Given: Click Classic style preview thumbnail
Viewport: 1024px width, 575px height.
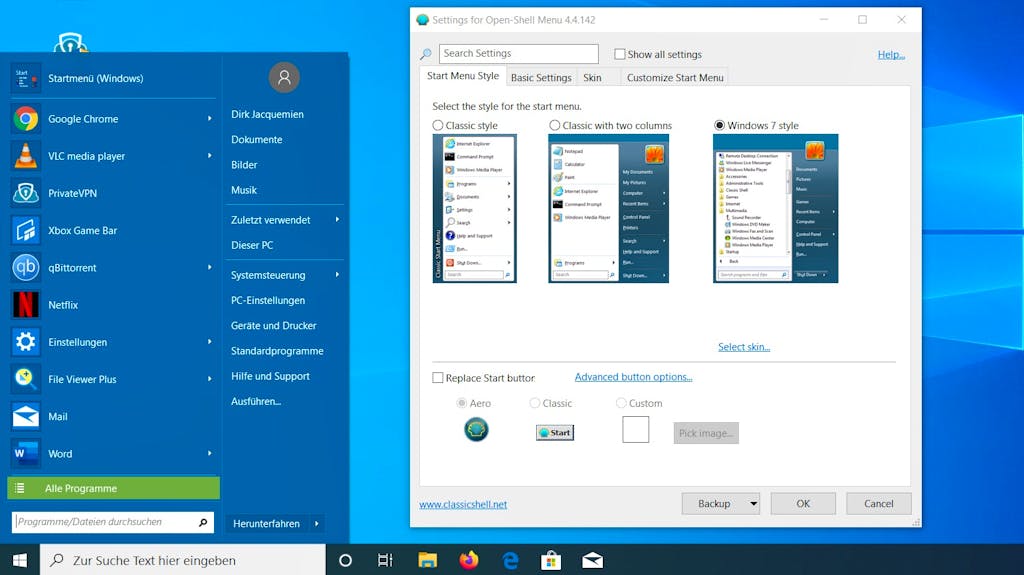Looking at the screenshot, I should (475, 208).
